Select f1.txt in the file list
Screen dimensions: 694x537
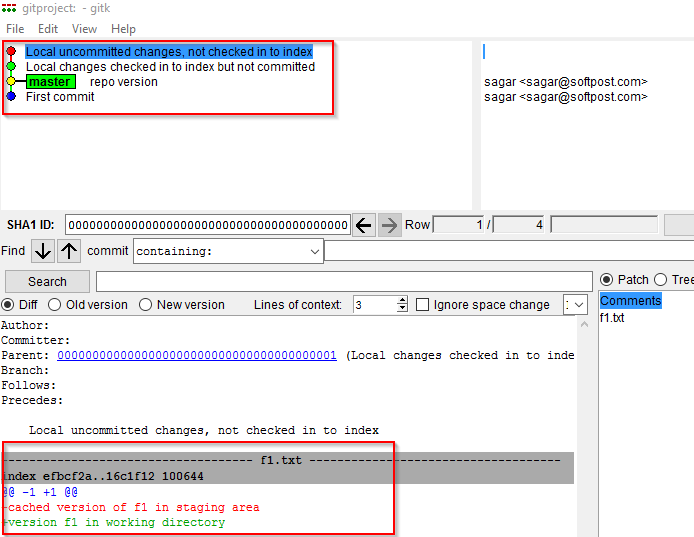click(612, 317)
